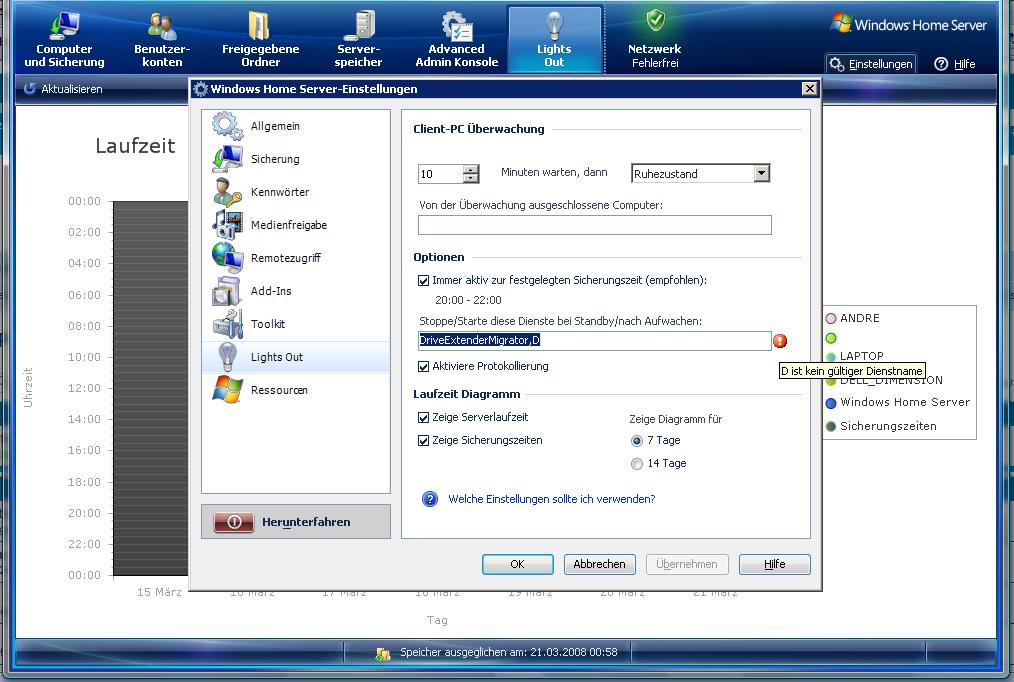Screen dimensions: 1014x682
Task: Click the Sicherung monitor icon
Action: click(227, 158)
